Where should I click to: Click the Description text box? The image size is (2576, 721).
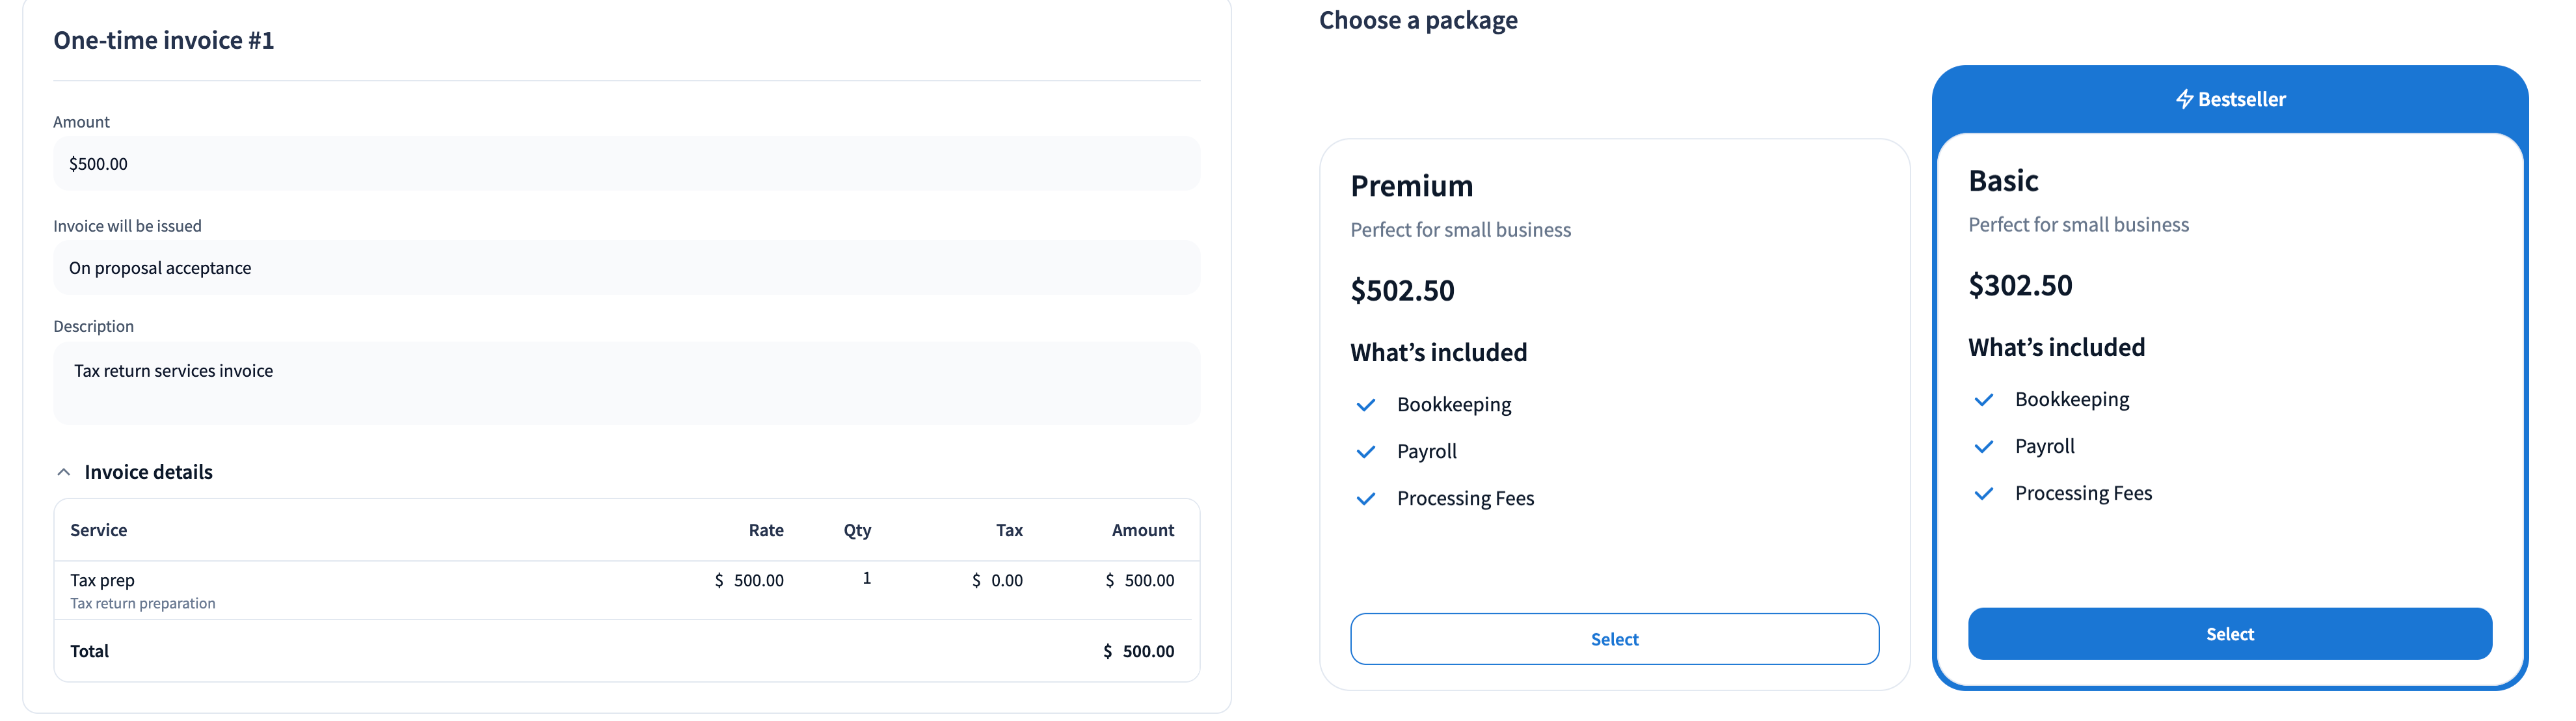(x=626, y=383)
